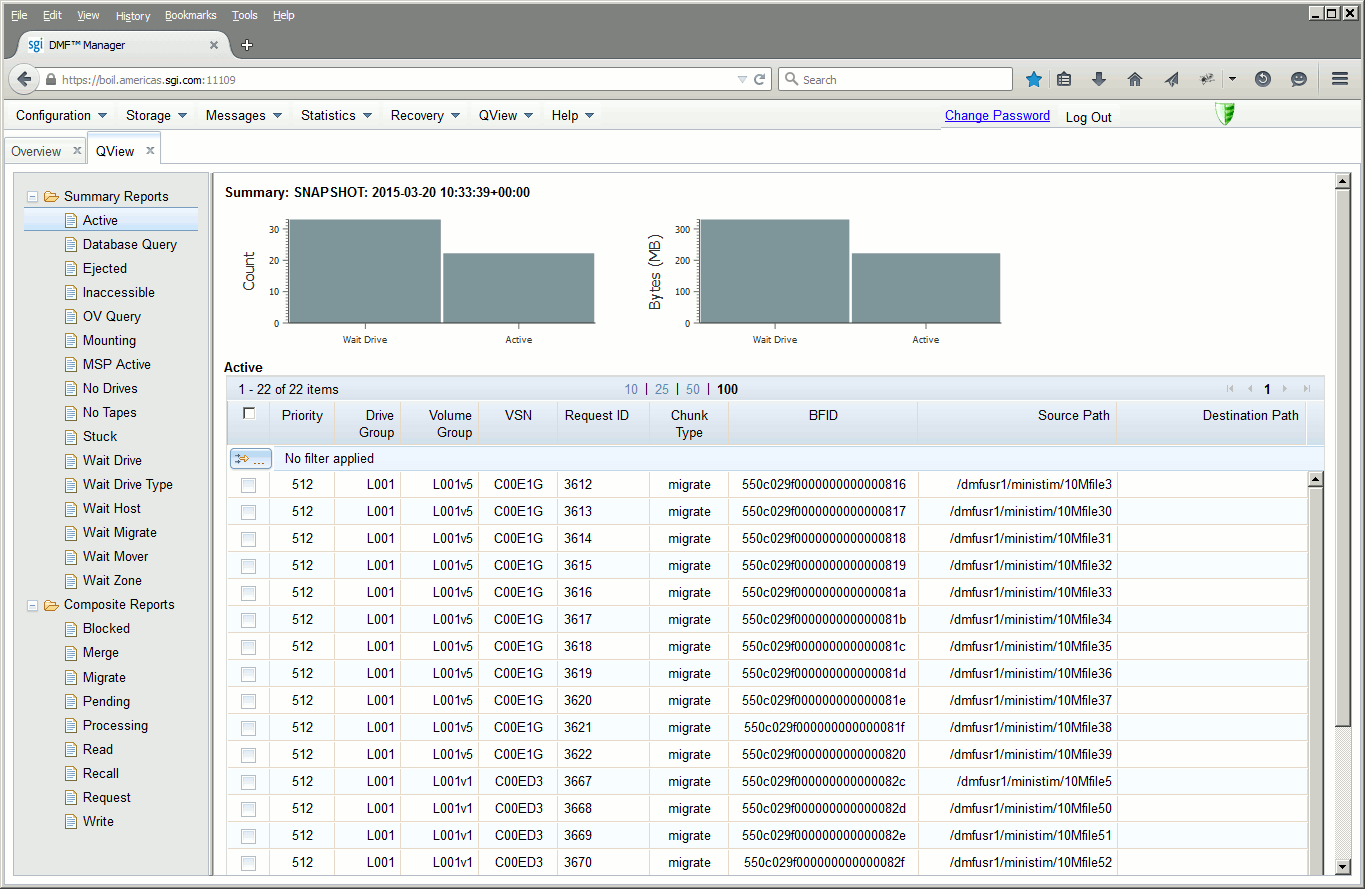The image size is (1365, 889).
Task: Click the Summary Reports folder icon
Action: click(x=51, y=196)
